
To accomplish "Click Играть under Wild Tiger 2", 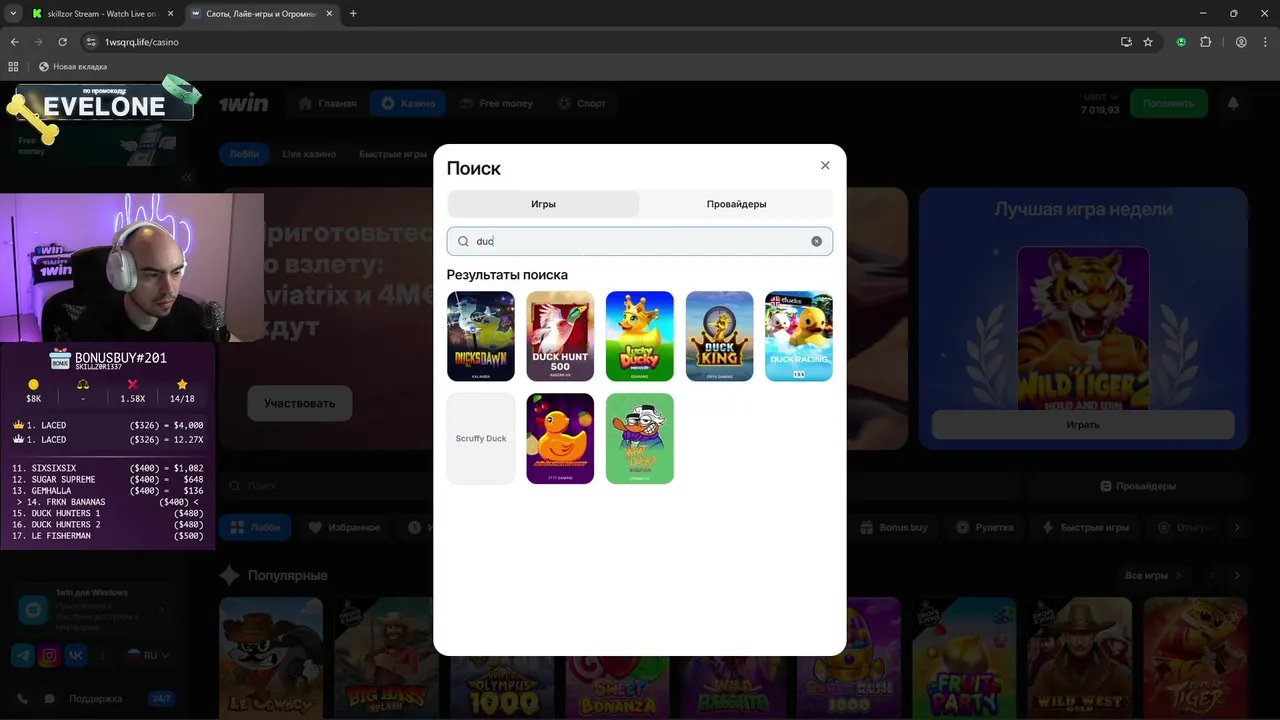I will tap(1082, 424).
